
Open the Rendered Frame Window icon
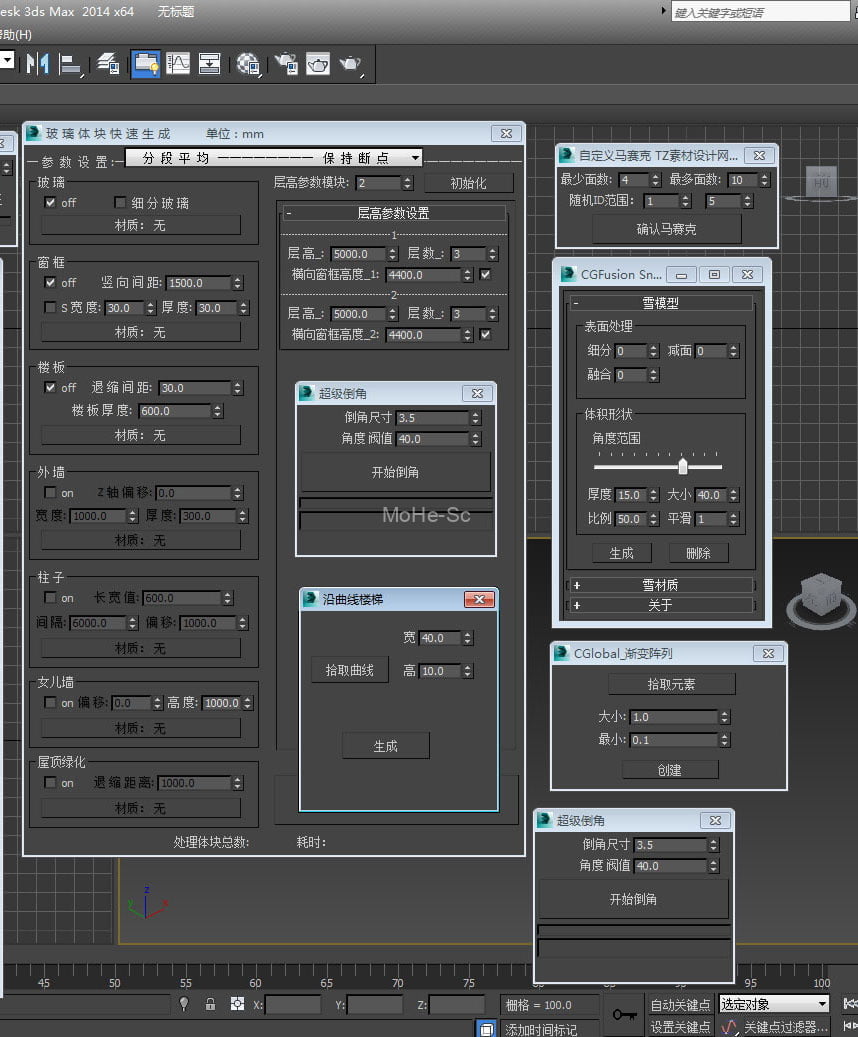point(319,63)
